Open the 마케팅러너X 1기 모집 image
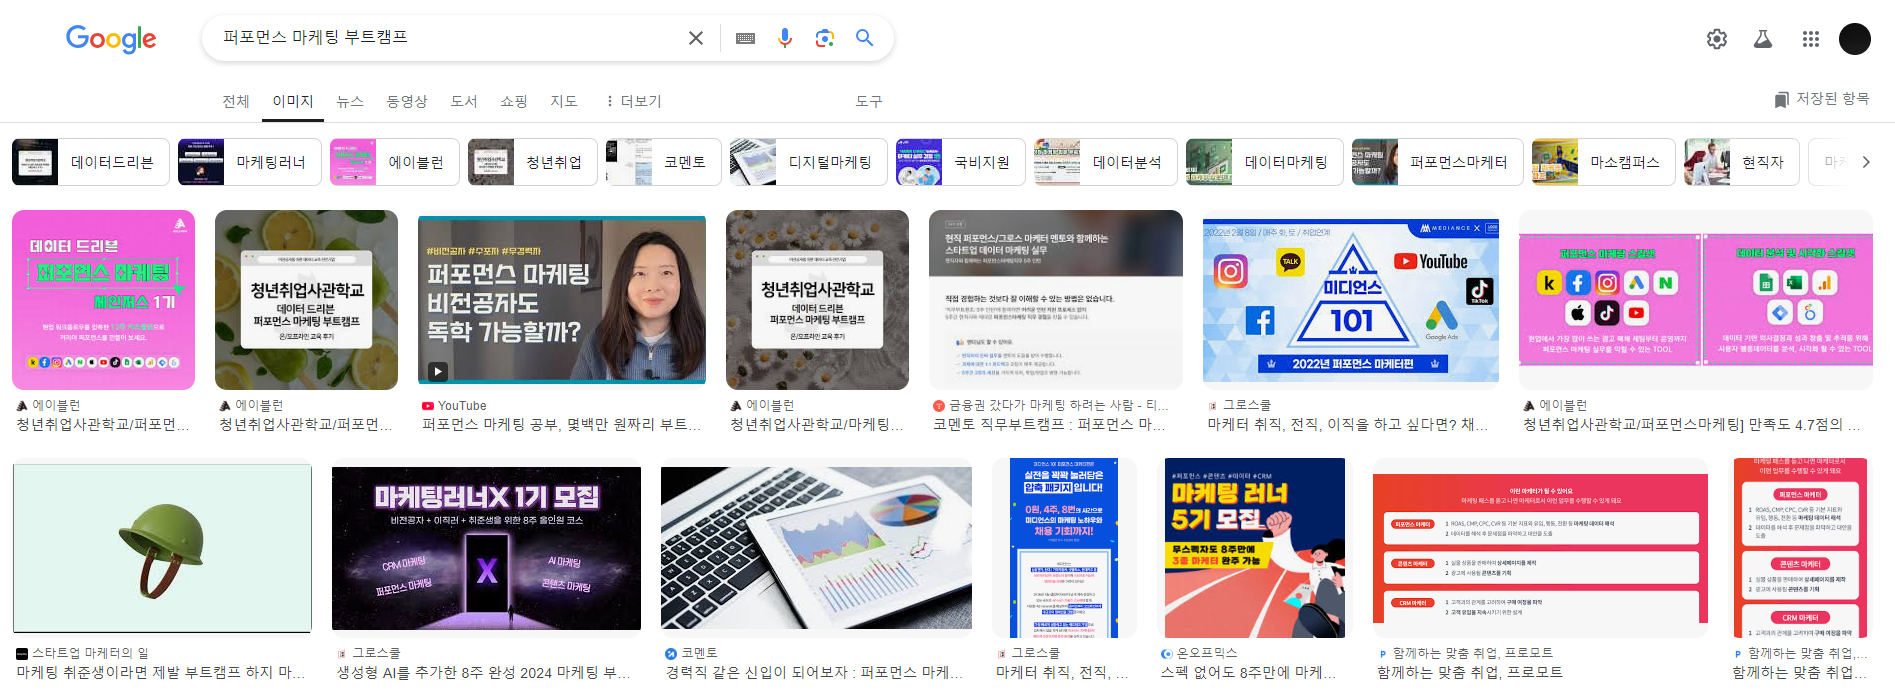Screen dimensions: 1895x690 pyautogui.click(x=486, y=548)
